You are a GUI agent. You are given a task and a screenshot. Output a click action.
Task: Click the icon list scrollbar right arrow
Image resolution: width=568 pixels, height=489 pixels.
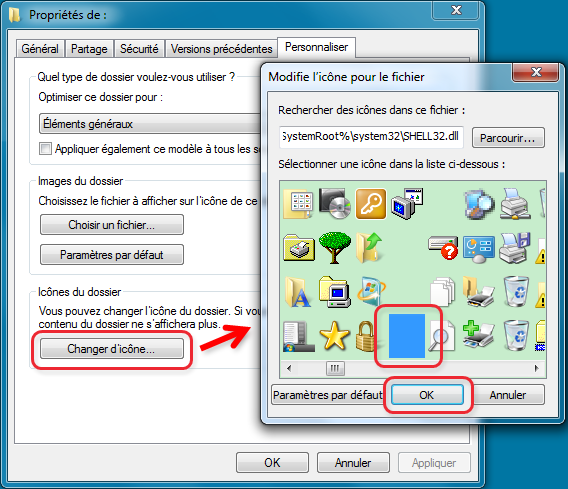(x=537, y=369)
